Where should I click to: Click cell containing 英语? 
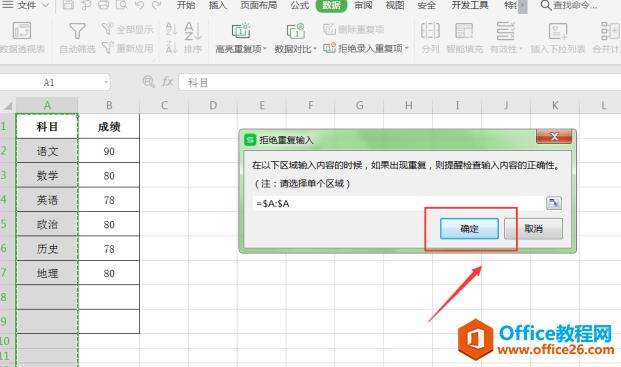[47, 200]
